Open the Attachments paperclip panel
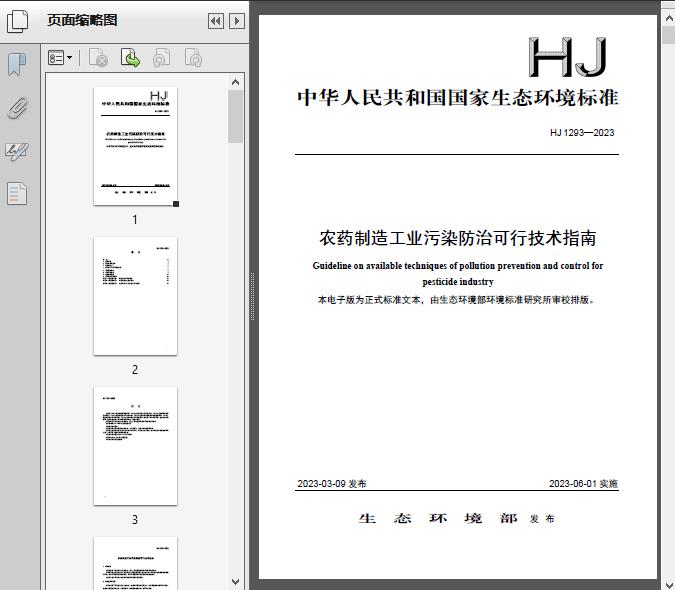The height and width of the screenshot is (590, 675). pos(18,108)
